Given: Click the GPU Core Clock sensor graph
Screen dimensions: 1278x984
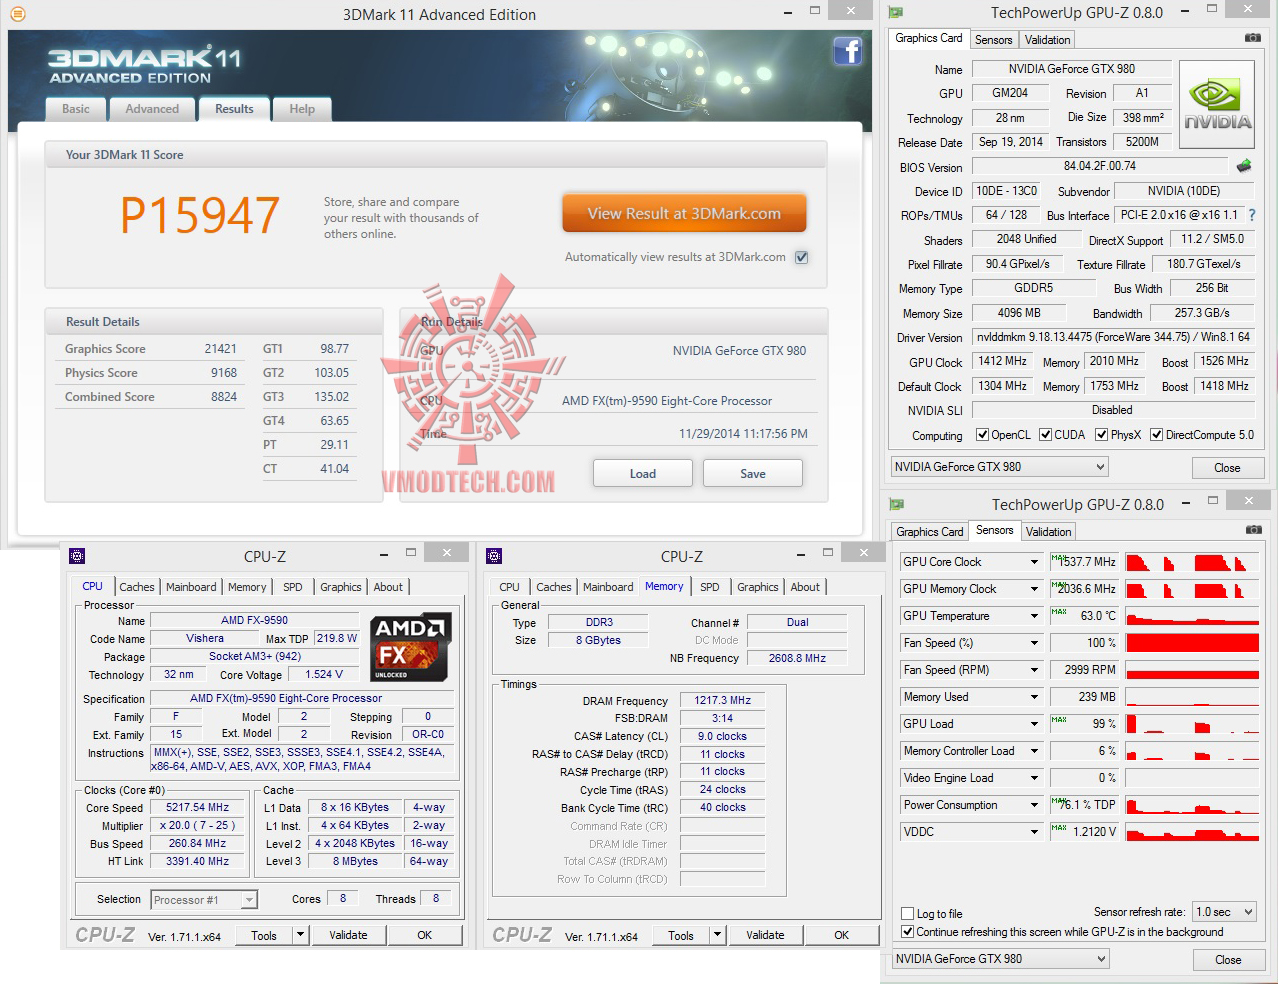Looking at the screenshot, I should (1192, 562).
